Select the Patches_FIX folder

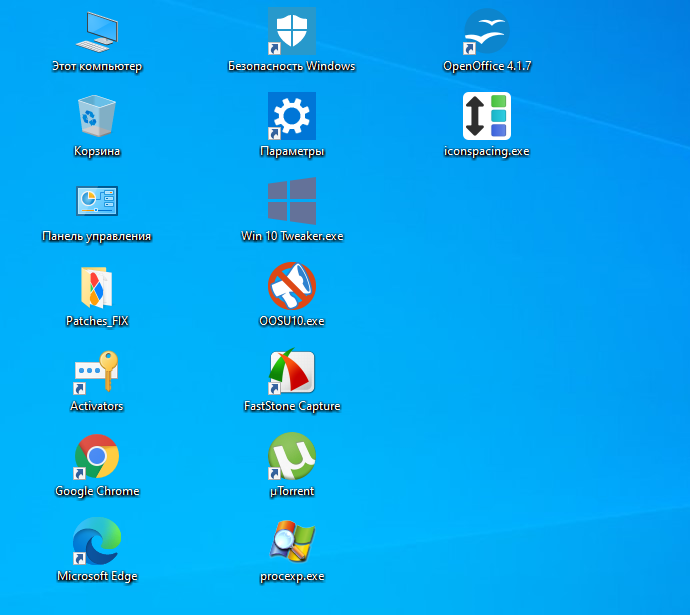coord(97,287)
